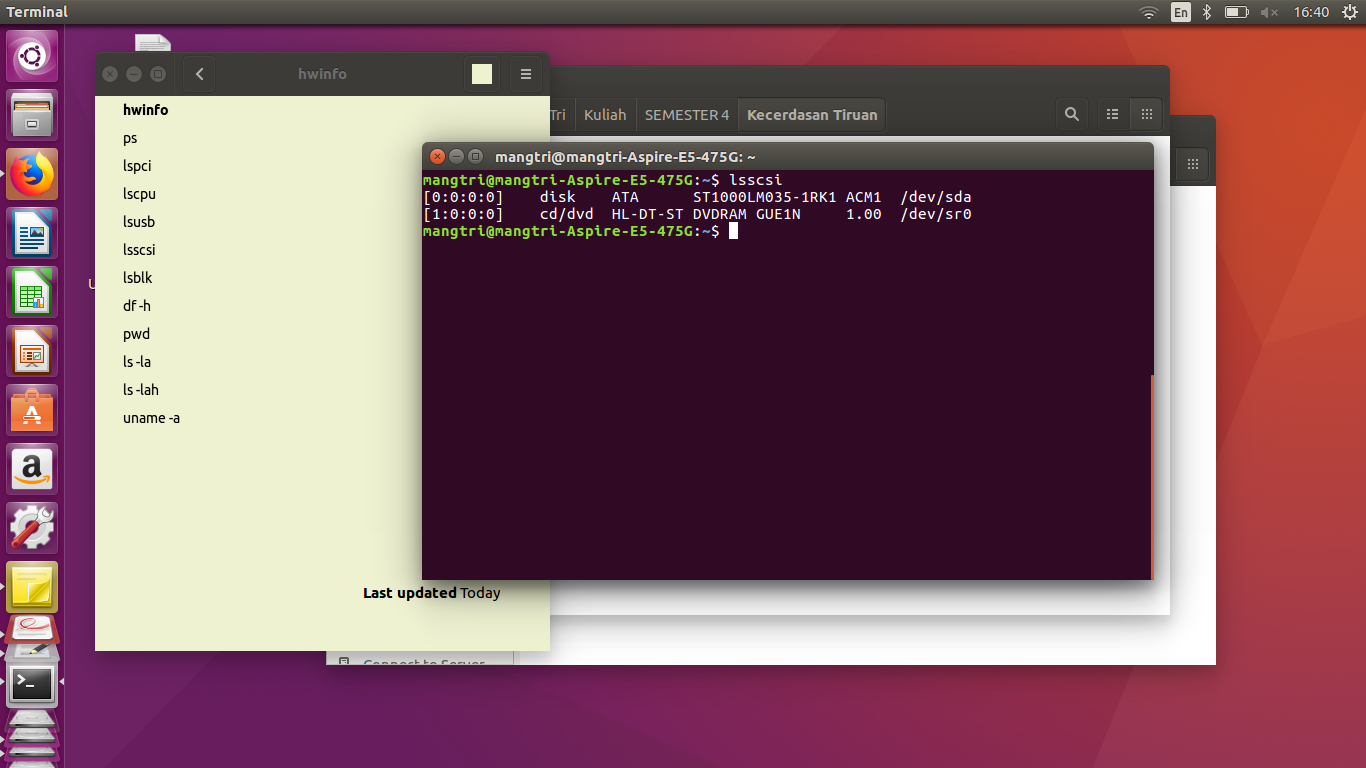Open the Wi-Fi network menu from top panel
This screenshot has width=1366, height=768.
(x=1148, y=12)
